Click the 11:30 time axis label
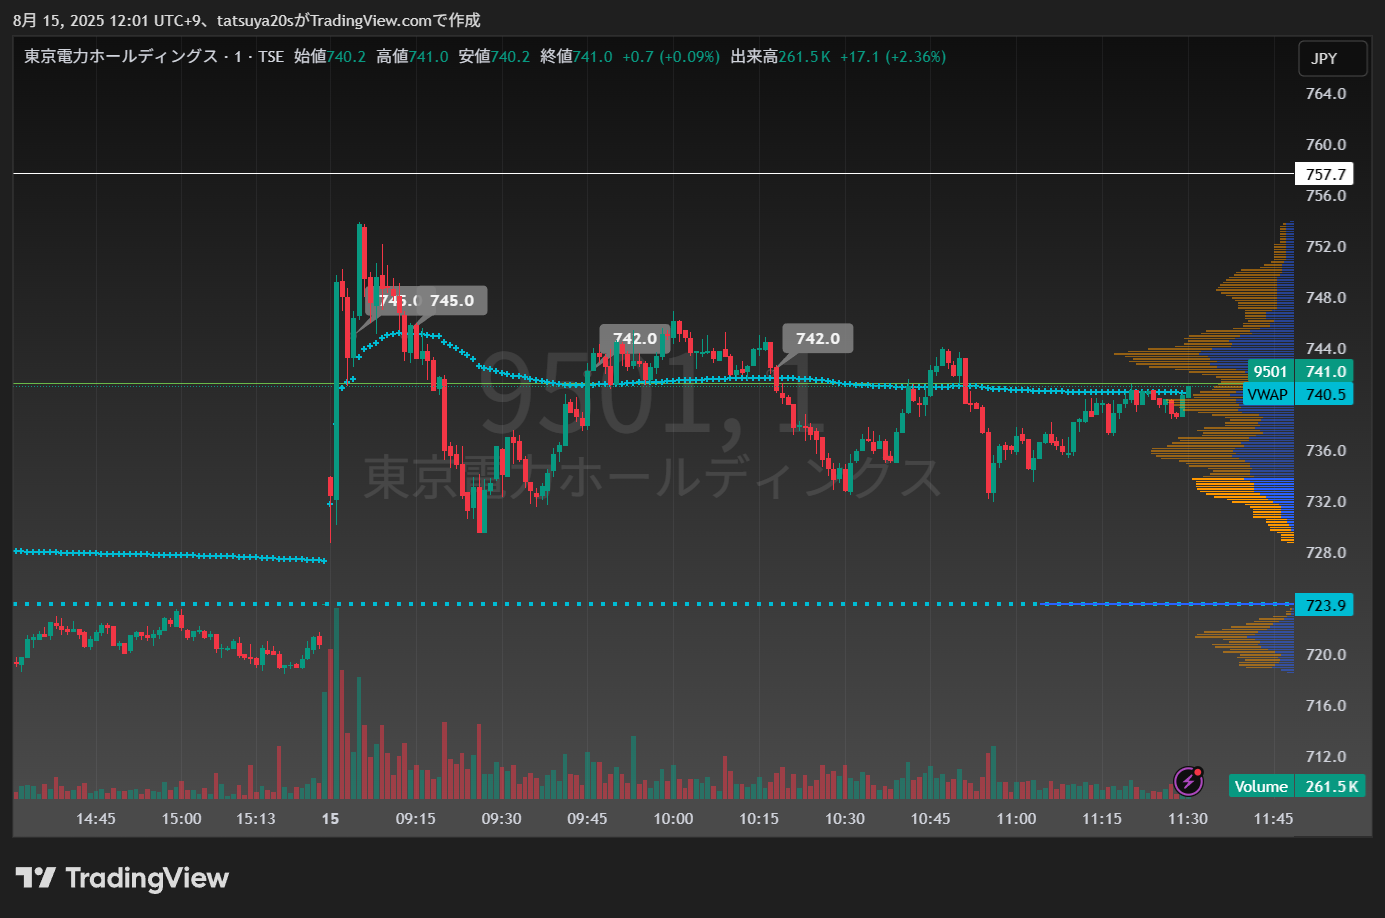This screenshot has width=1385, height=918. 1188,819
